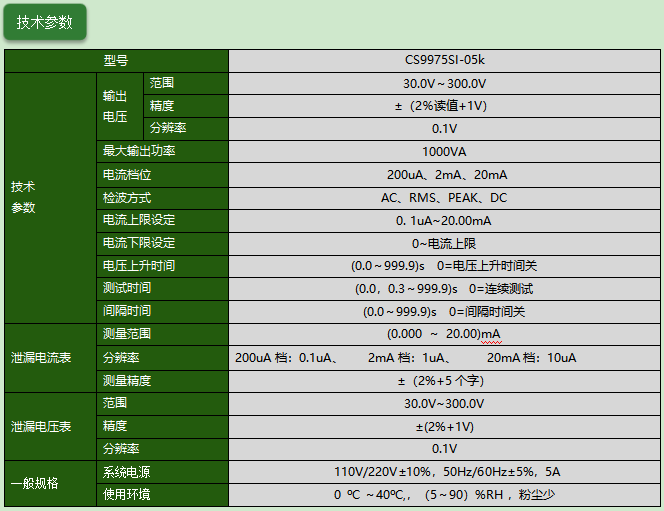The image size is (664, 511).
Task: Click output voltage range 30.0V ~ 300.0V
Action: click(444, 83)
